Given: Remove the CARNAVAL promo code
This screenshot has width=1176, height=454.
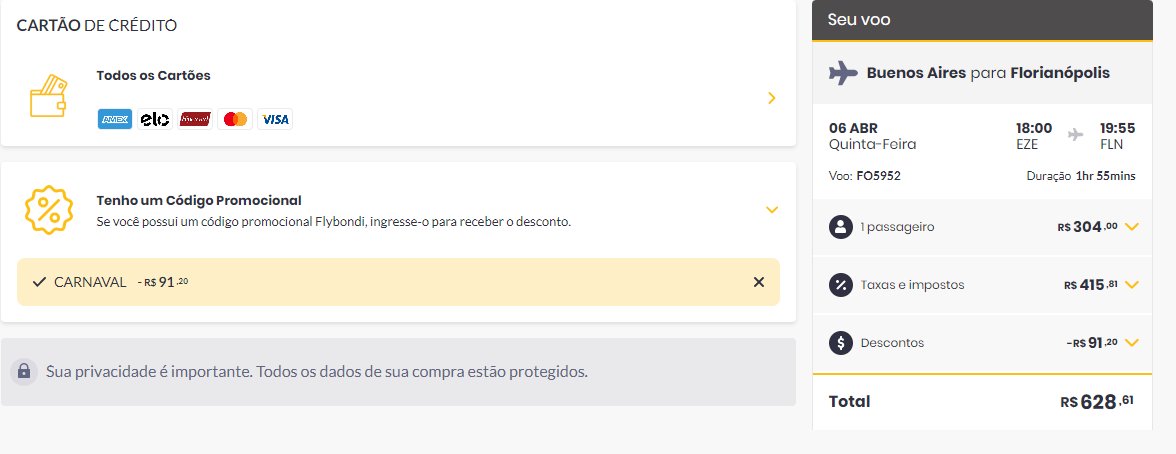Looking at the screenshot, I should (x=758, y=282).
